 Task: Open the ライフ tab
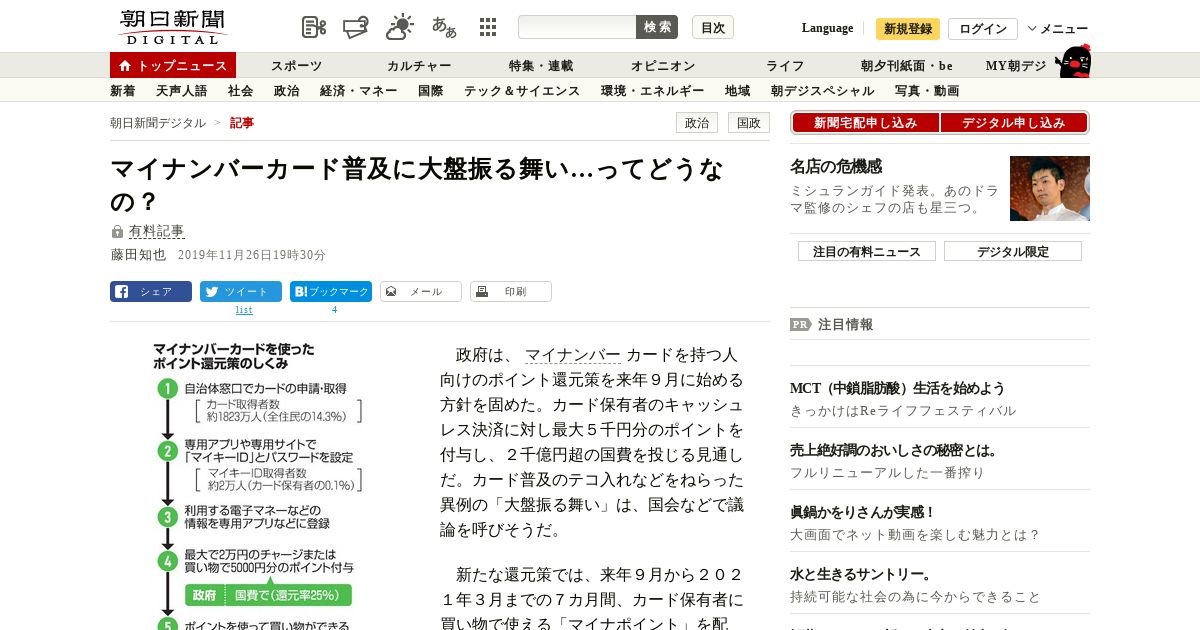785,66
